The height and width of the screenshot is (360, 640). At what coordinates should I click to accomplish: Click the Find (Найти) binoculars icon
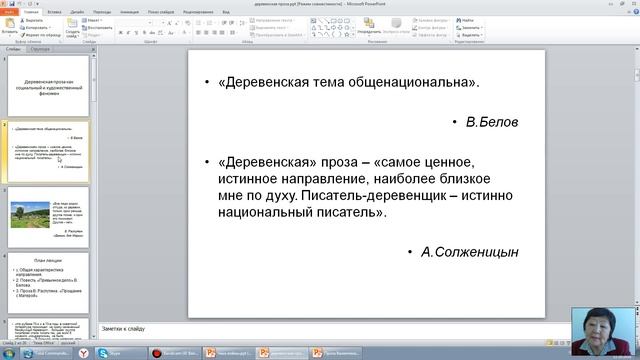coord(459,20)
